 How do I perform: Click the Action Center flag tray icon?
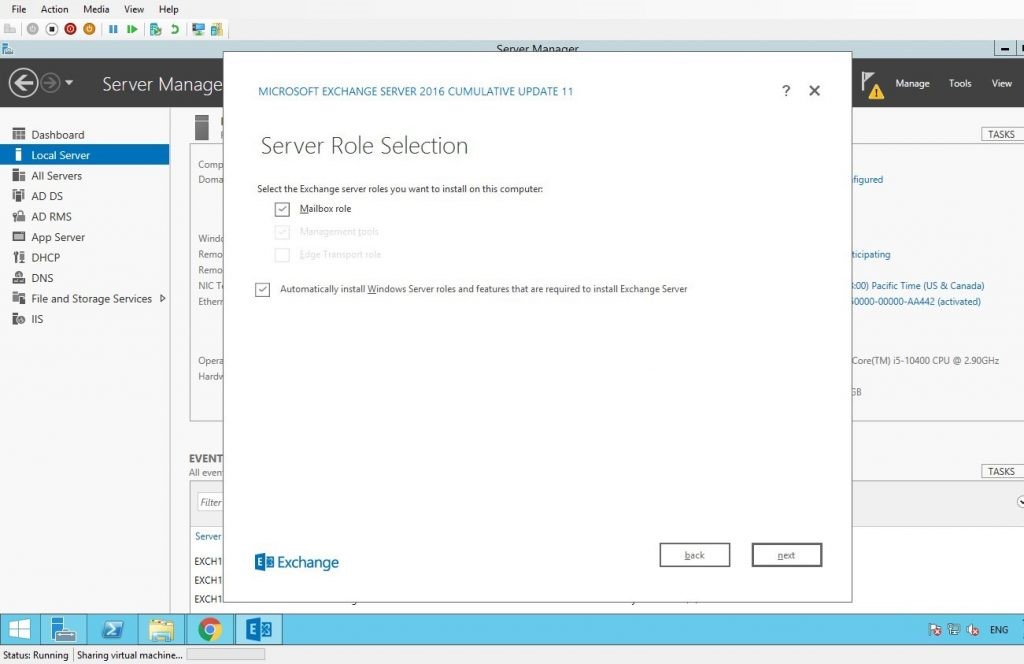click(x=935, y=630)
